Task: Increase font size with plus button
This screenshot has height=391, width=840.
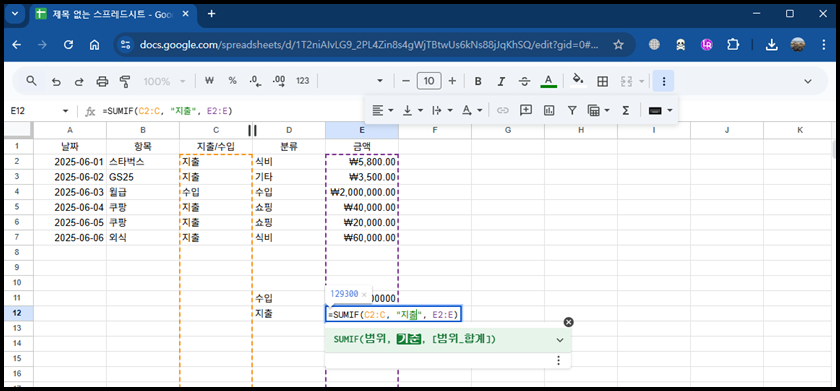Action: (x=452, y=81)
